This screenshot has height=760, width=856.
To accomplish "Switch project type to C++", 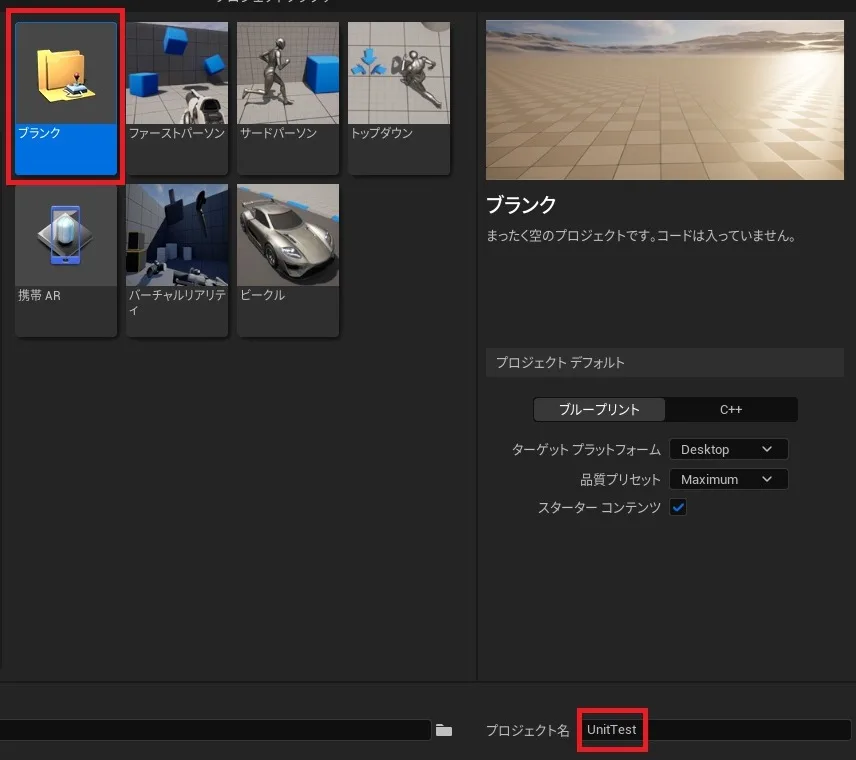I will coord(731,409).
